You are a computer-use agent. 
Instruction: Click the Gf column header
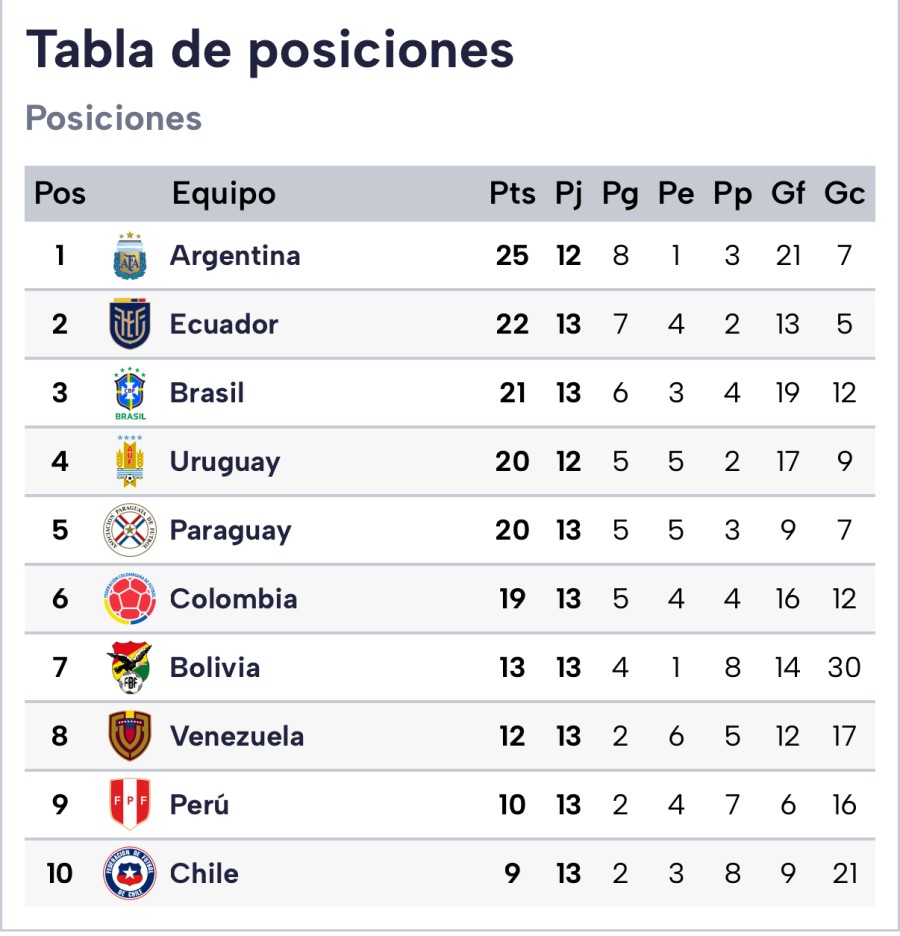tap(788, 193)
